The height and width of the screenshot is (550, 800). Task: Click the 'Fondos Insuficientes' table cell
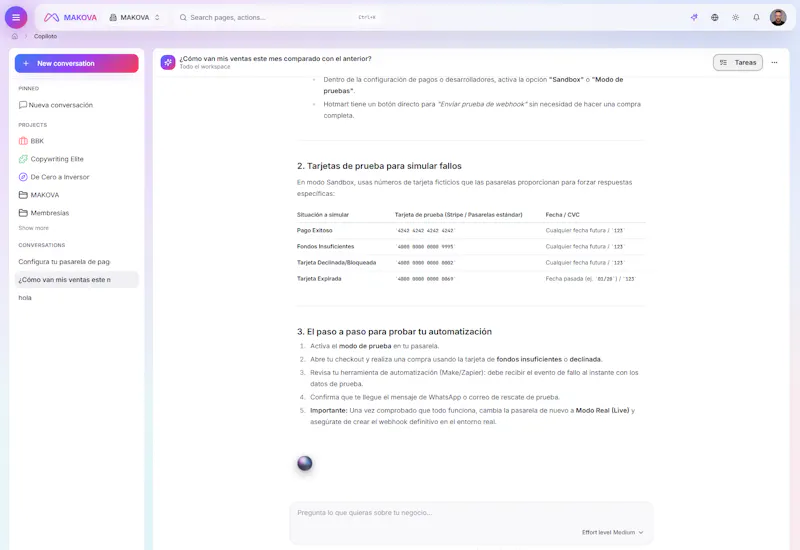pyautogui.click(x=326, y=246)
